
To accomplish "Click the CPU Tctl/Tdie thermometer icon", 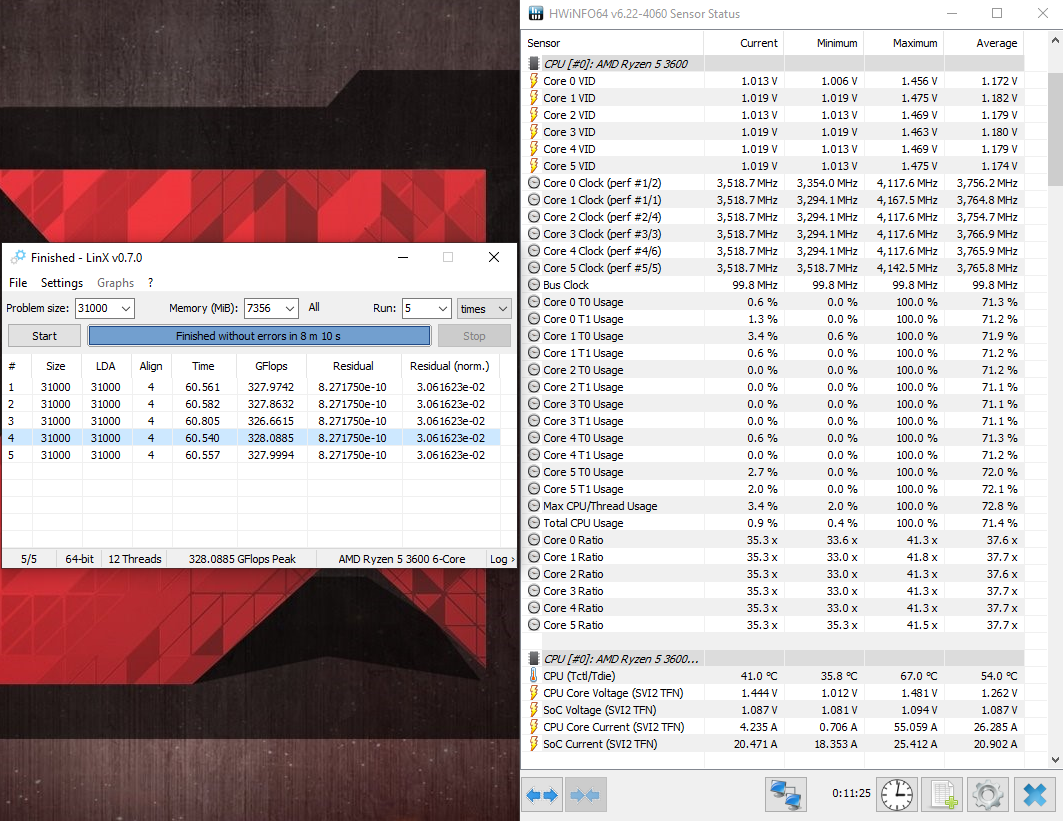I will pos(534,676).
